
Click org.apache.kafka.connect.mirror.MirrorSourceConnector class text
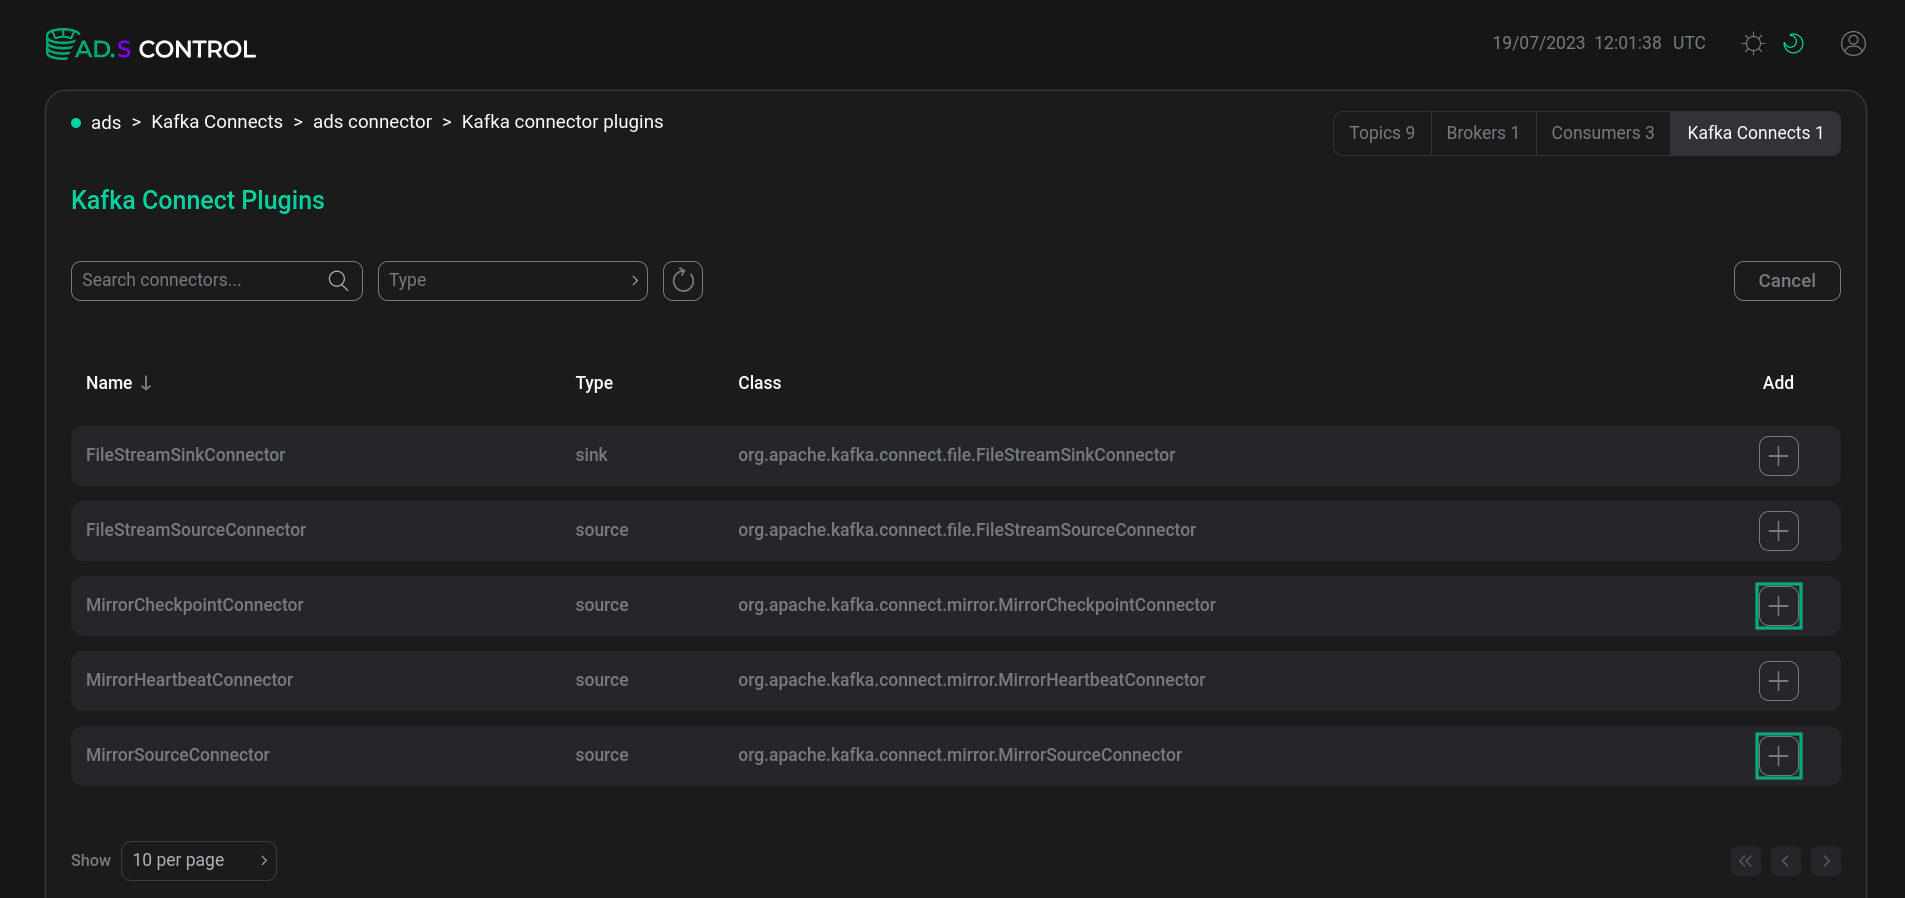point(960,755)
